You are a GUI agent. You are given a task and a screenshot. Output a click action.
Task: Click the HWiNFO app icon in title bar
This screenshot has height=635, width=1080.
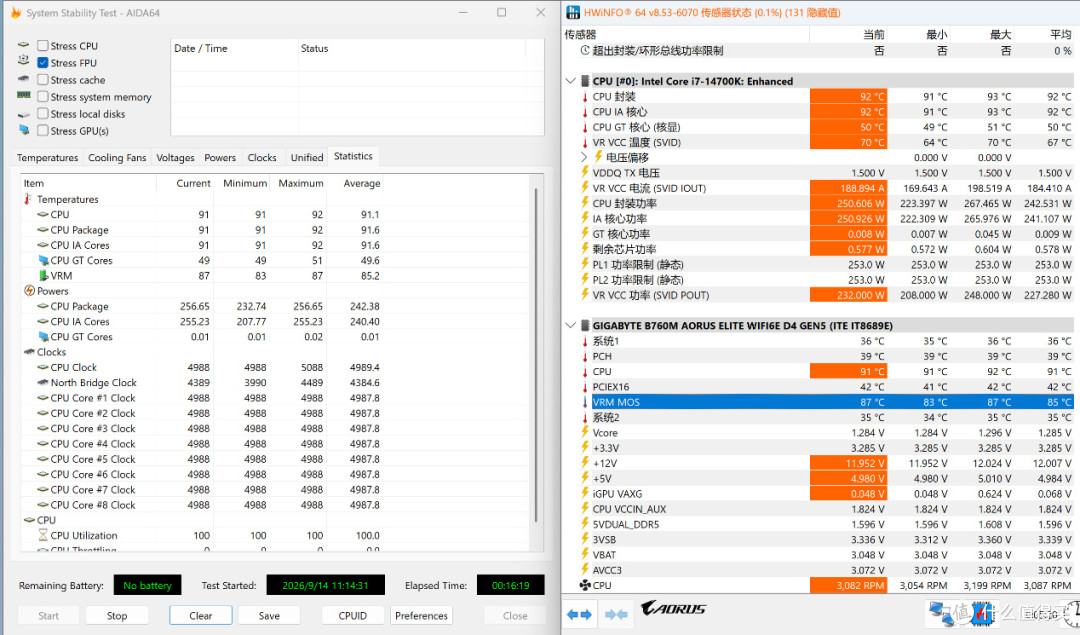coord(573,12)
